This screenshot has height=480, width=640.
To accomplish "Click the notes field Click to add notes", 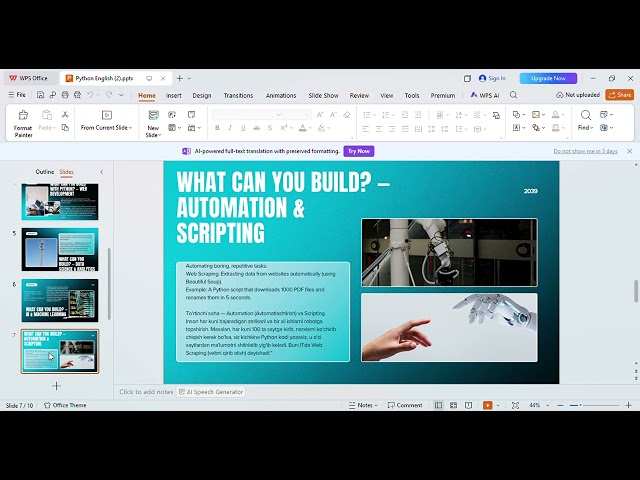I will [x=146, y=392].
